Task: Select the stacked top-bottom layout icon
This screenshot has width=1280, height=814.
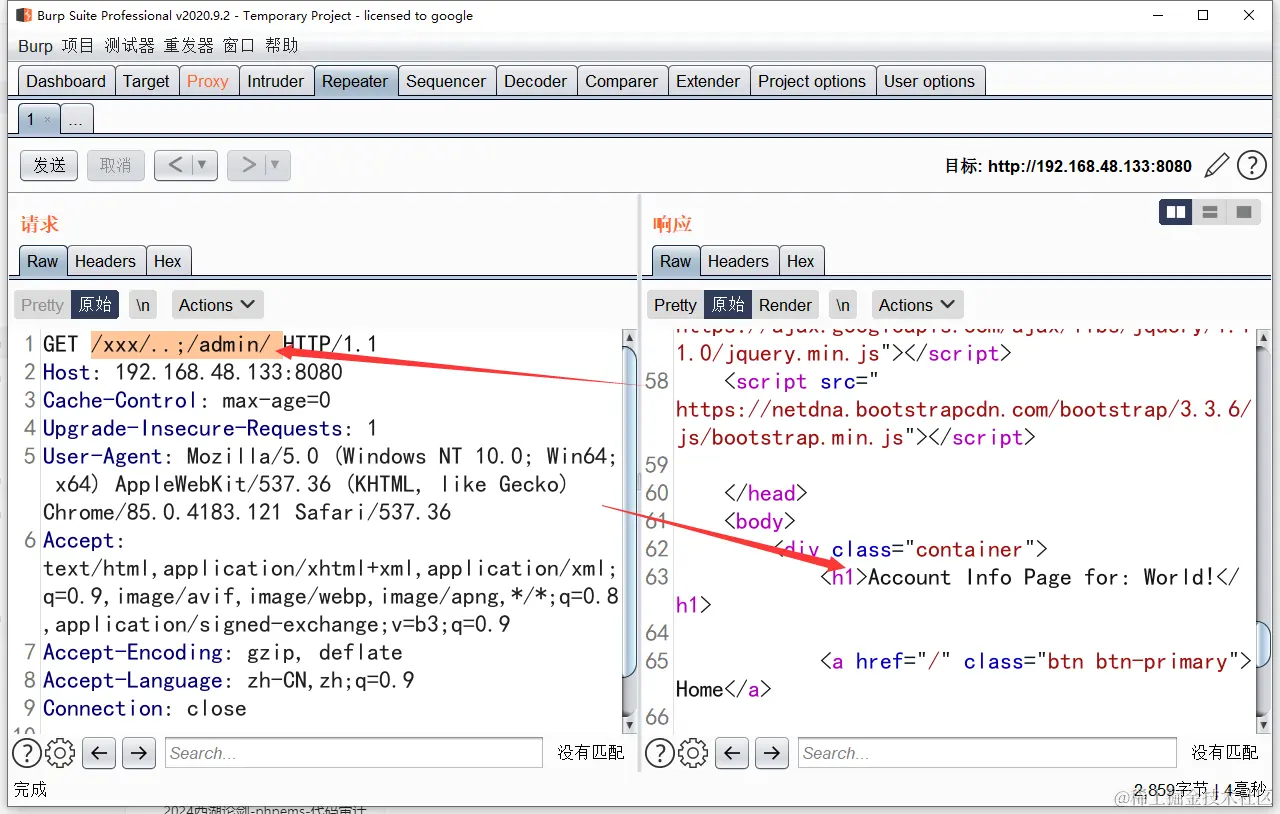Action: click(1210, 212)
